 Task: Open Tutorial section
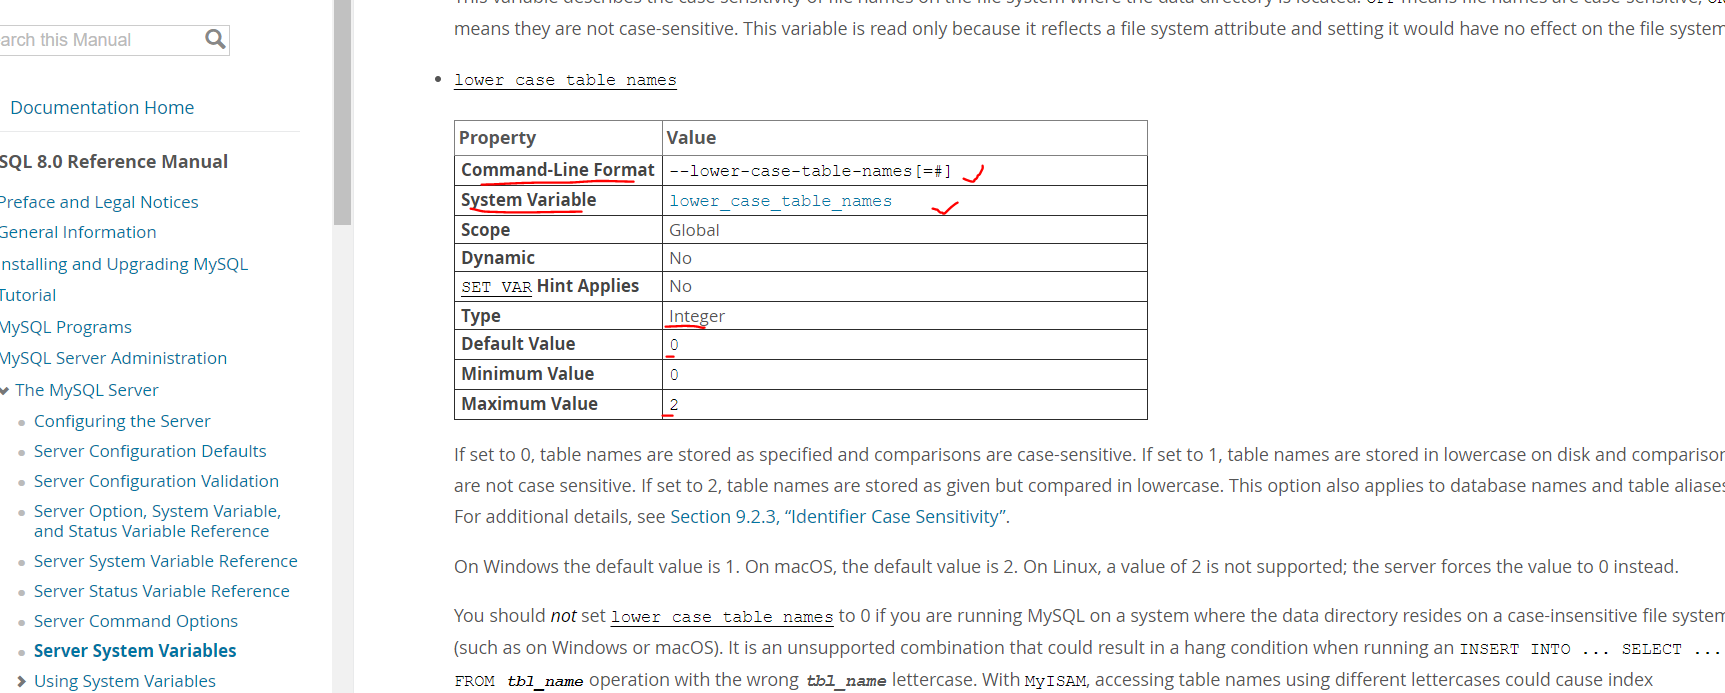coord(28,295)
